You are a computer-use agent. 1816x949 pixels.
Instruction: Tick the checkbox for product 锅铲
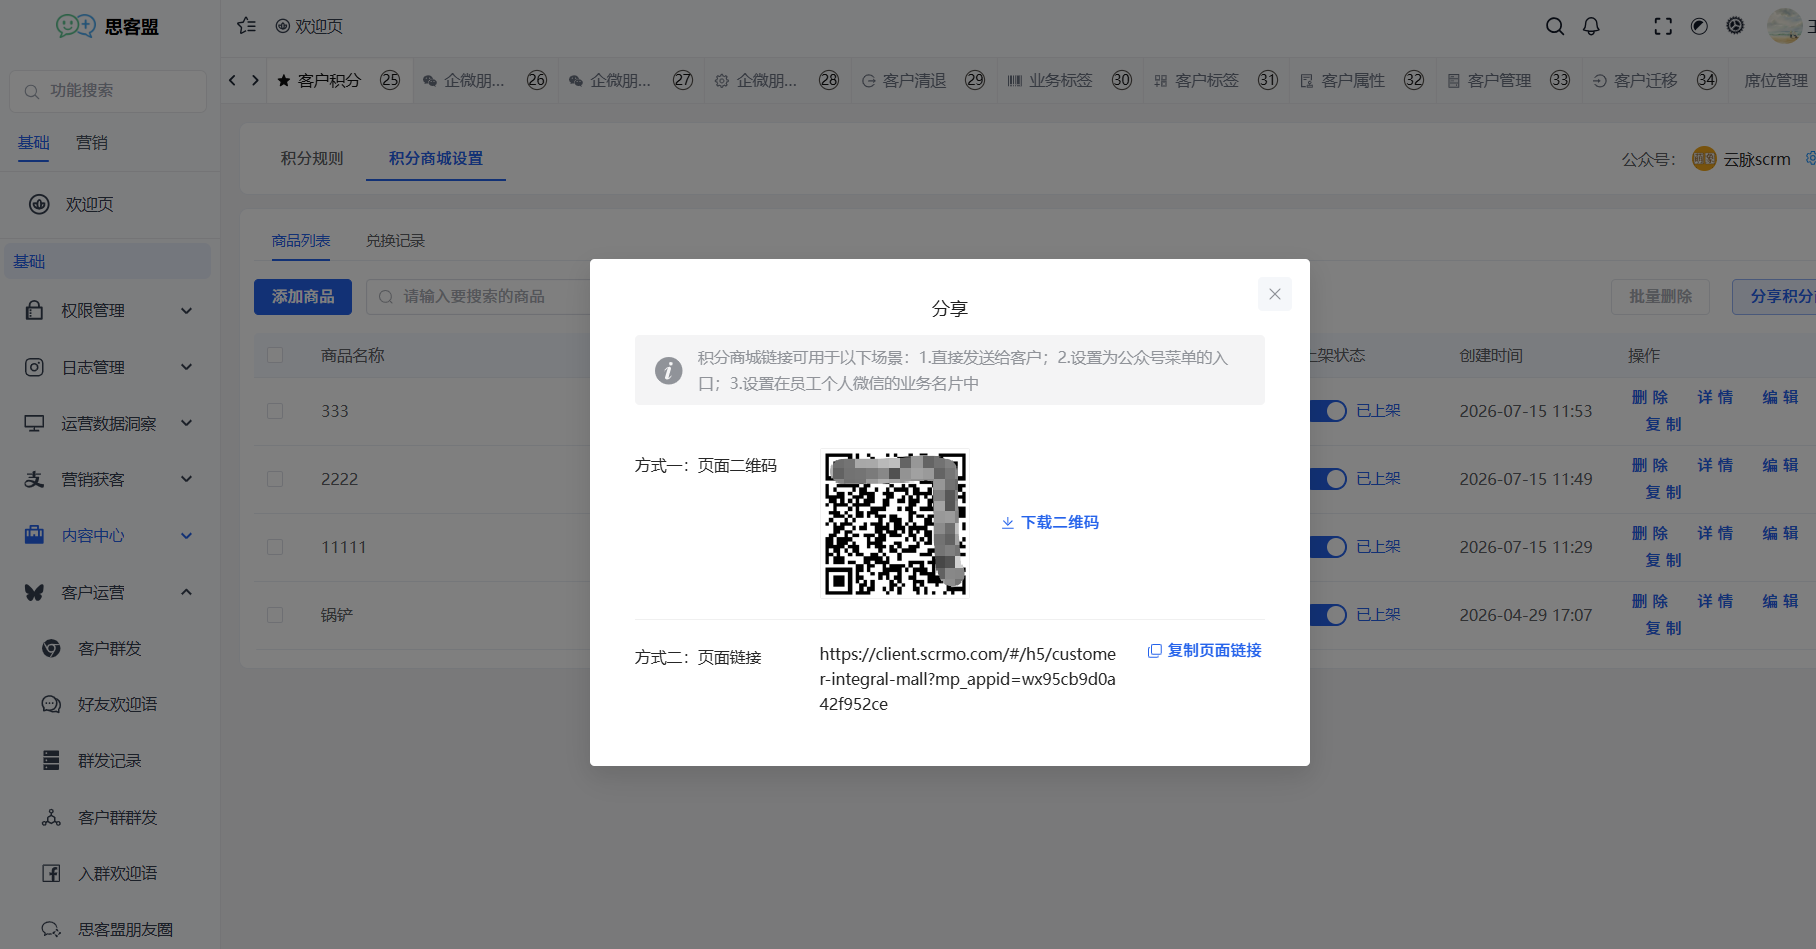275,615
